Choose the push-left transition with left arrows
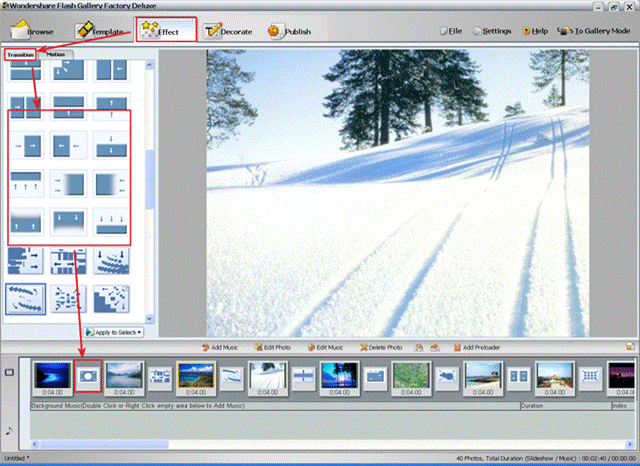Screen dimensions: 640x466 68,145
